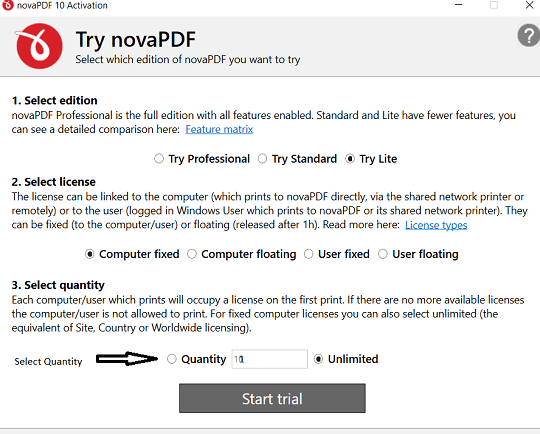Image resolution: width=540 pixels, height=434 pixels.
Task: Start the trial with Start trial button
Action: point(272,398)
